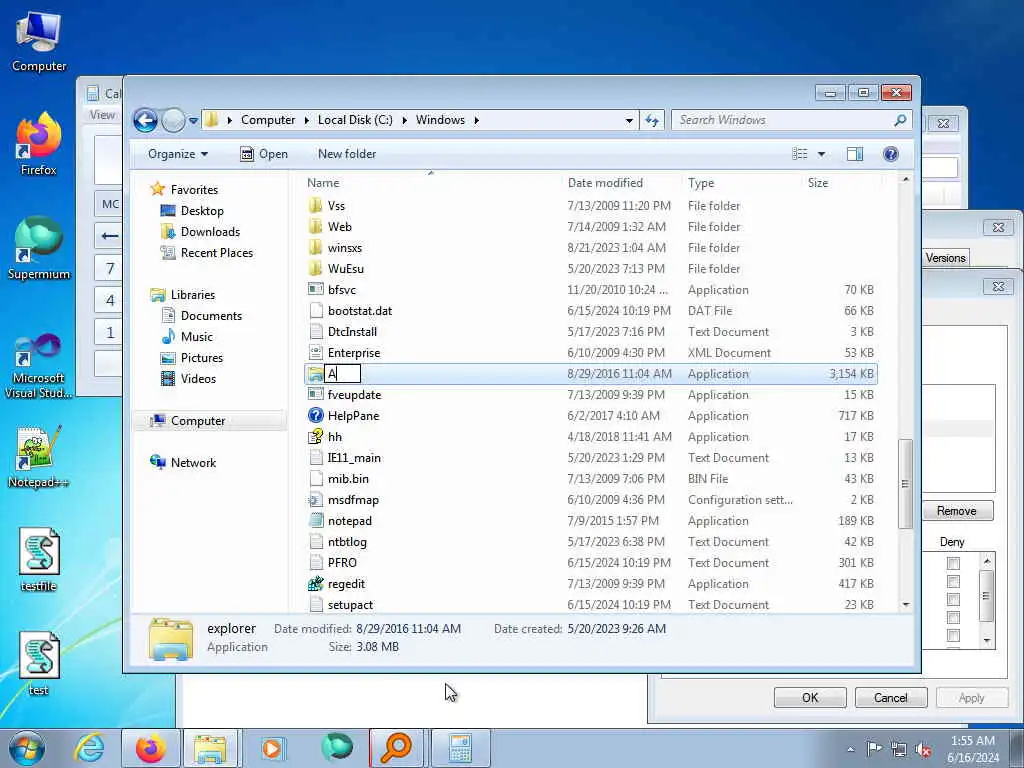Open the view options dropdown arrow
Viewport: 1024px width, 768px height.
(822, 154)
